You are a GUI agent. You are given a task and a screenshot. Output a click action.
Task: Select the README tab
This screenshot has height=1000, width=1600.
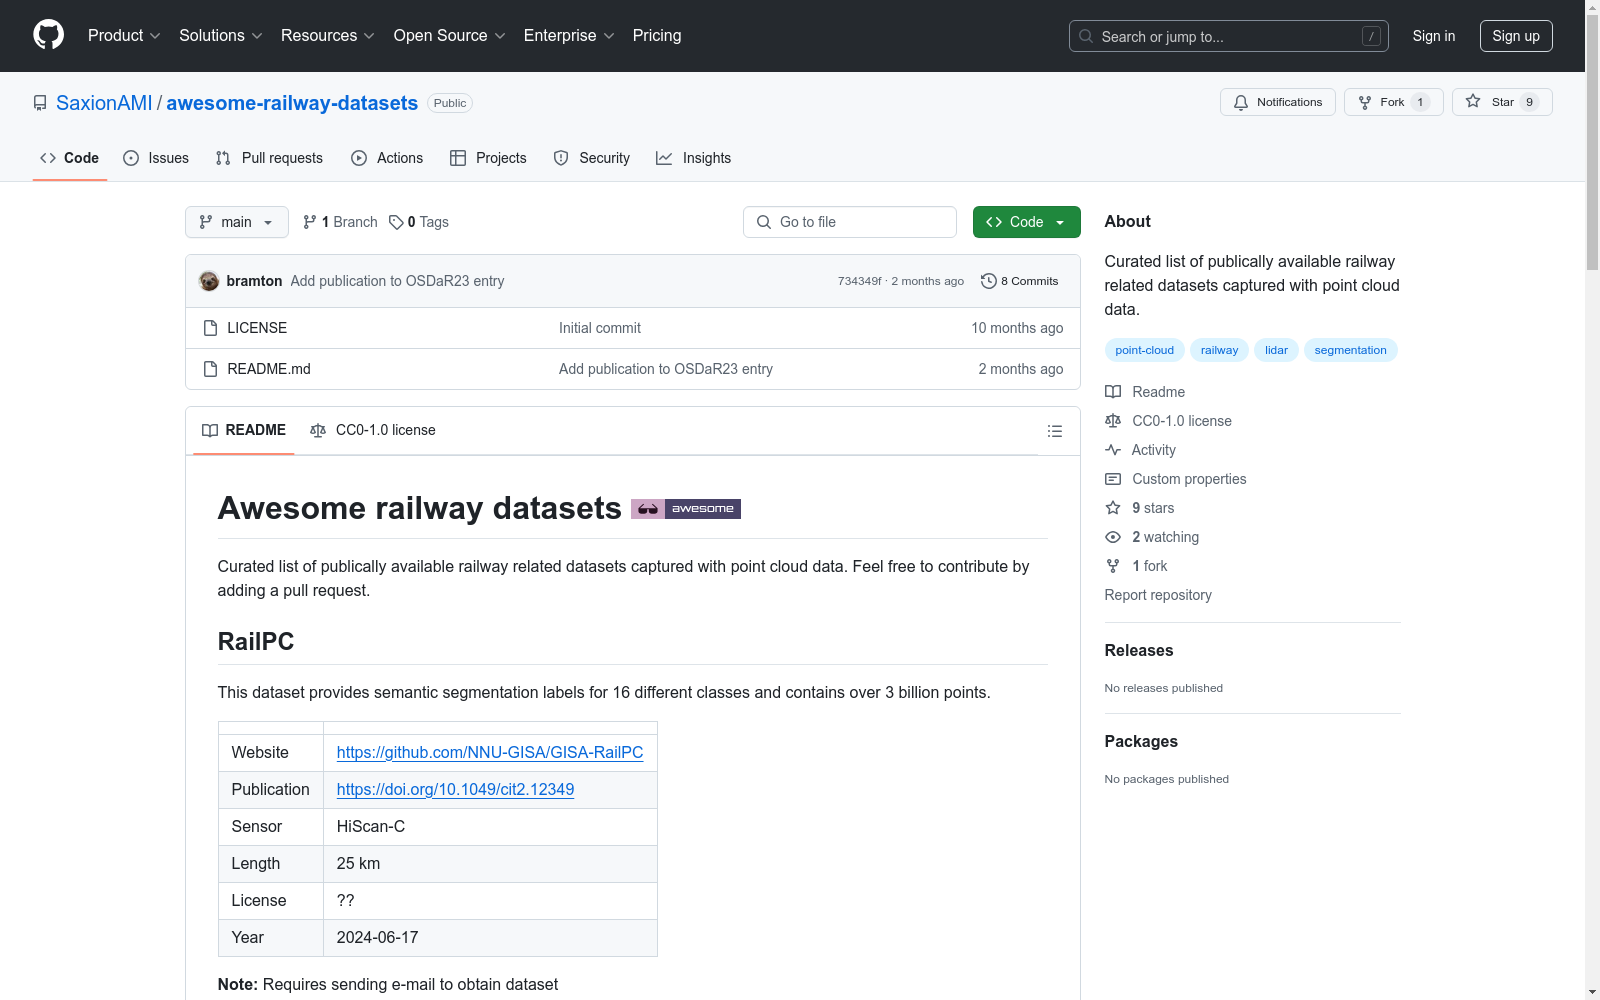point(244,430)
